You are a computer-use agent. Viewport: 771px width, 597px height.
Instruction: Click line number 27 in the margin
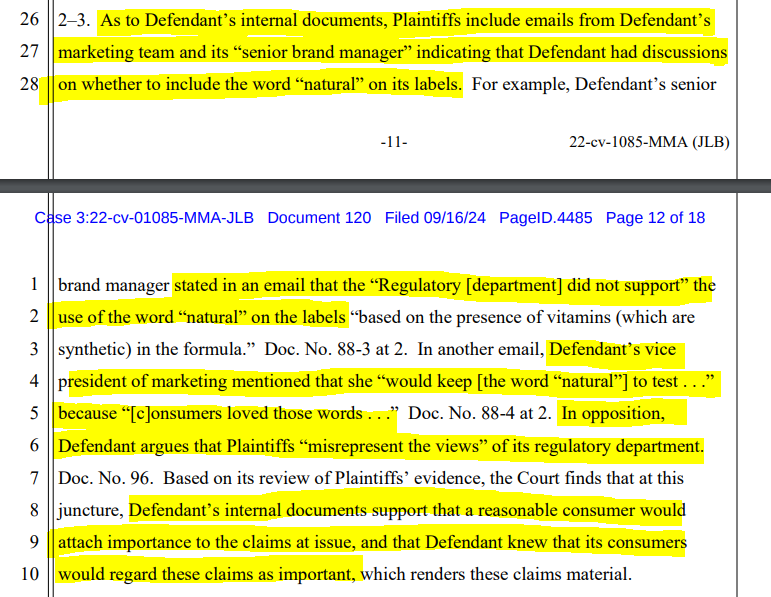click(x=29, y=51)
